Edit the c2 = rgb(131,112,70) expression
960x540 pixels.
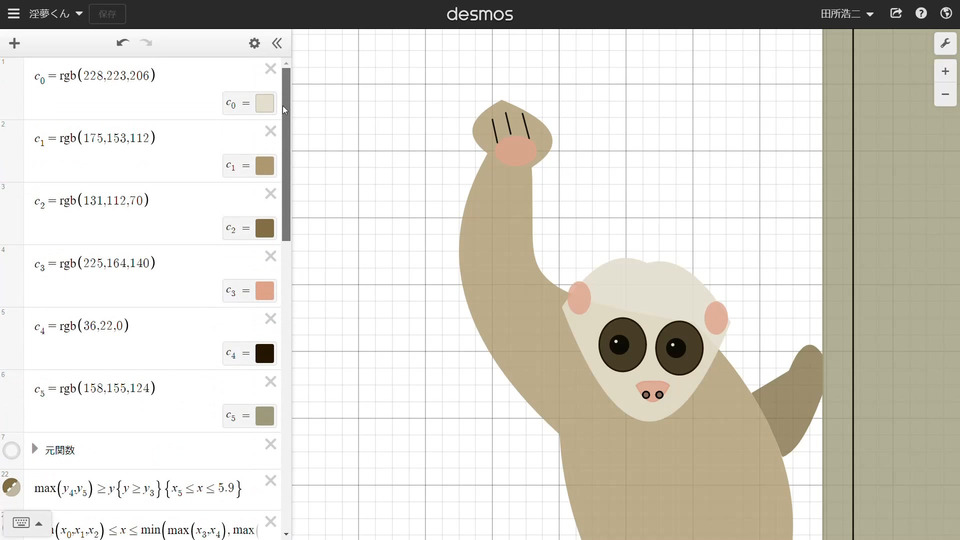coord(91,201)
